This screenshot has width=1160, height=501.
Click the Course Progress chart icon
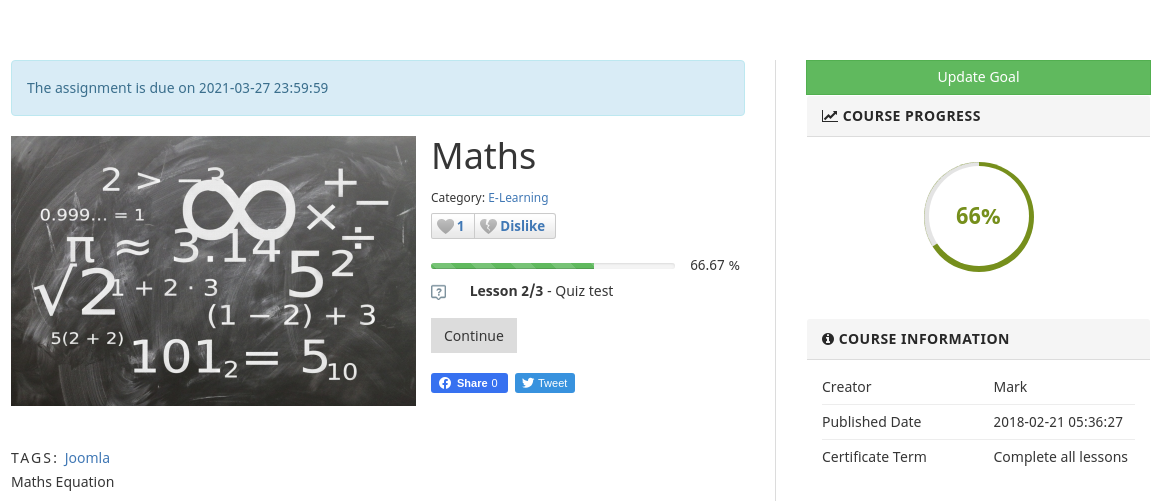pyautogui.click(x=829, y=116)
